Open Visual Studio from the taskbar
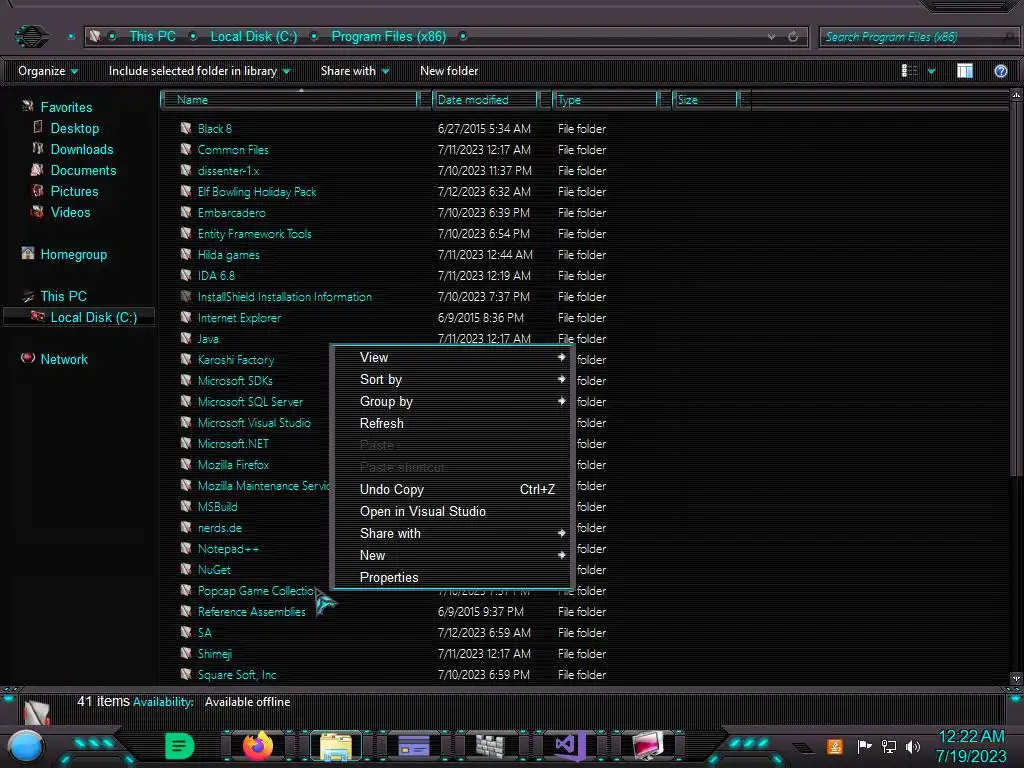 [568, 746]
